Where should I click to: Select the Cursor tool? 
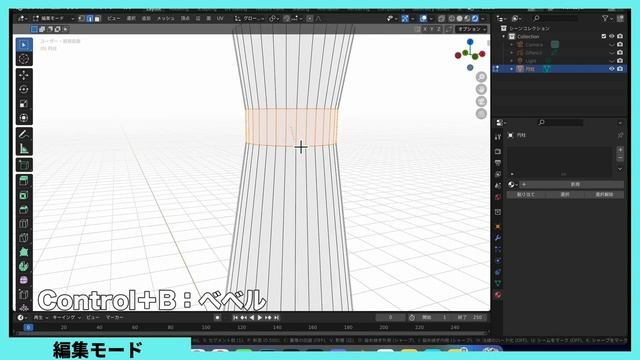[x=24, y=59]
